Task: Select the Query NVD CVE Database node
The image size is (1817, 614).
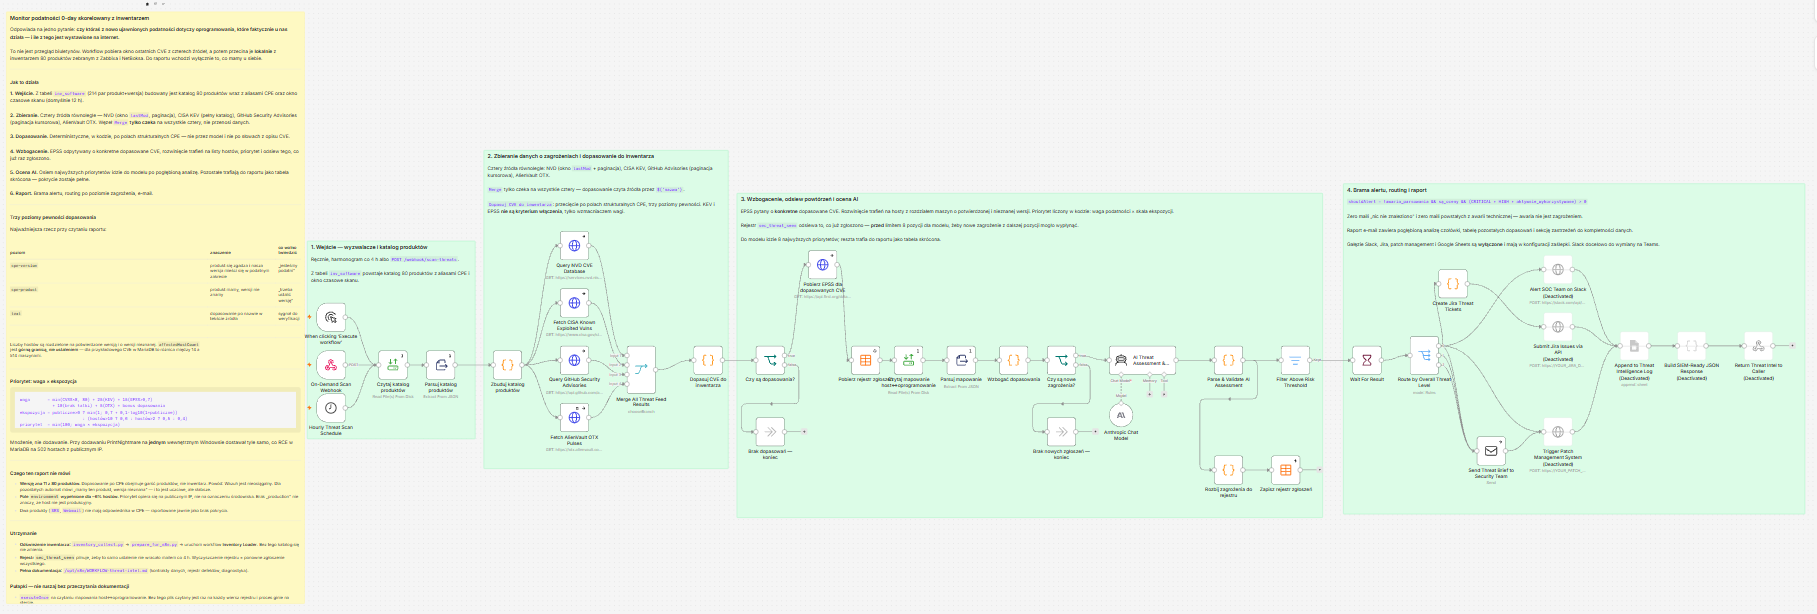Action: [x=574, y=246]
